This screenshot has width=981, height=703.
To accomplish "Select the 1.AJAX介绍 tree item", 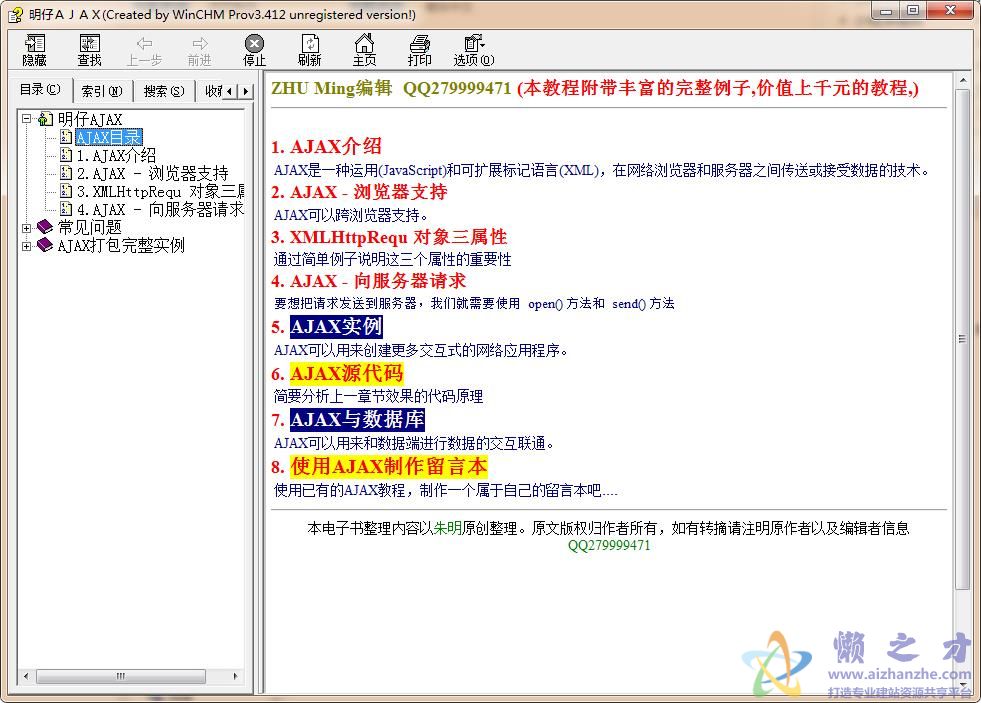I will [114, 154].
